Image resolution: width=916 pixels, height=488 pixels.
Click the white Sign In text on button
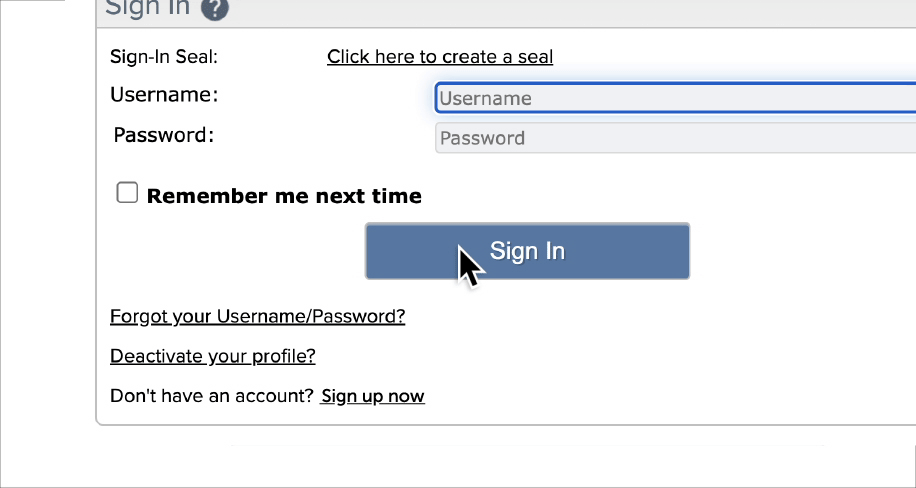tap(528, 251)
